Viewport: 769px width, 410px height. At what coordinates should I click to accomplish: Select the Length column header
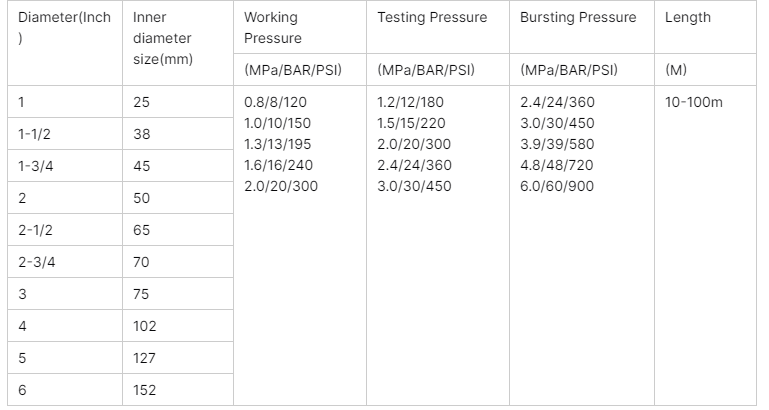pyautogui.click(x=705, y=27)
